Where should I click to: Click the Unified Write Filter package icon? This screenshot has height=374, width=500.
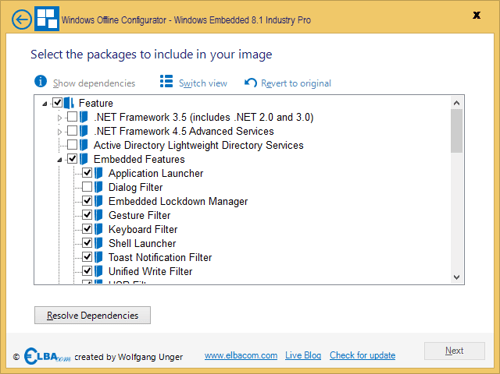click(98, 271)
